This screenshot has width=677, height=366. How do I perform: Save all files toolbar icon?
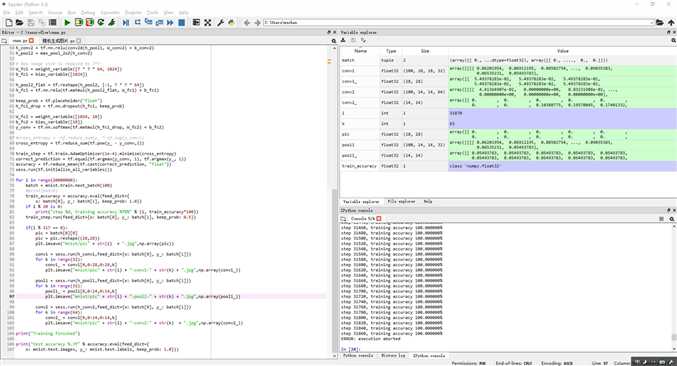click(42, 22)
